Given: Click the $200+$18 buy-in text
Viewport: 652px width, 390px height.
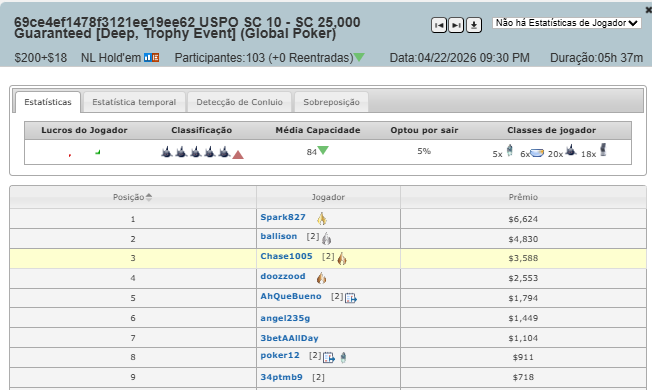Looking at the screenshot, I should [x=41, y=58].
